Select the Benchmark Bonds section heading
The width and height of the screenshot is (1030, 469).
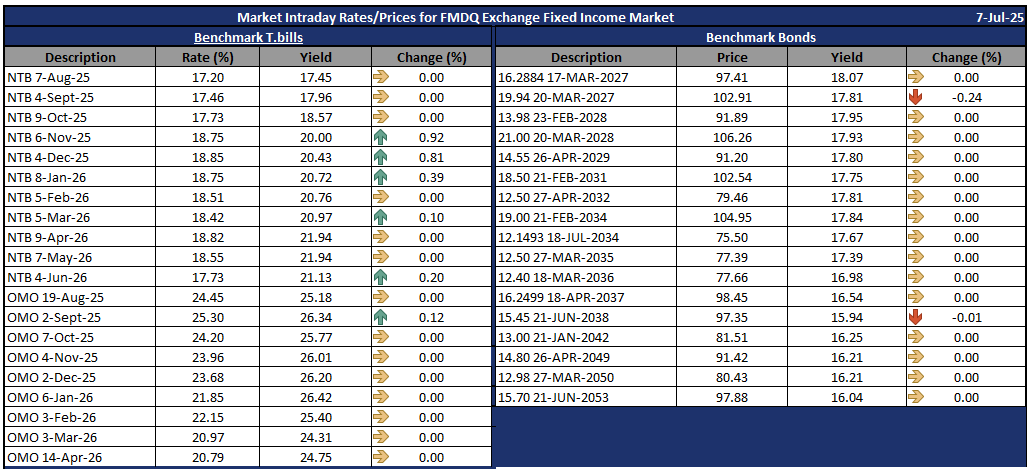point(761,37)
